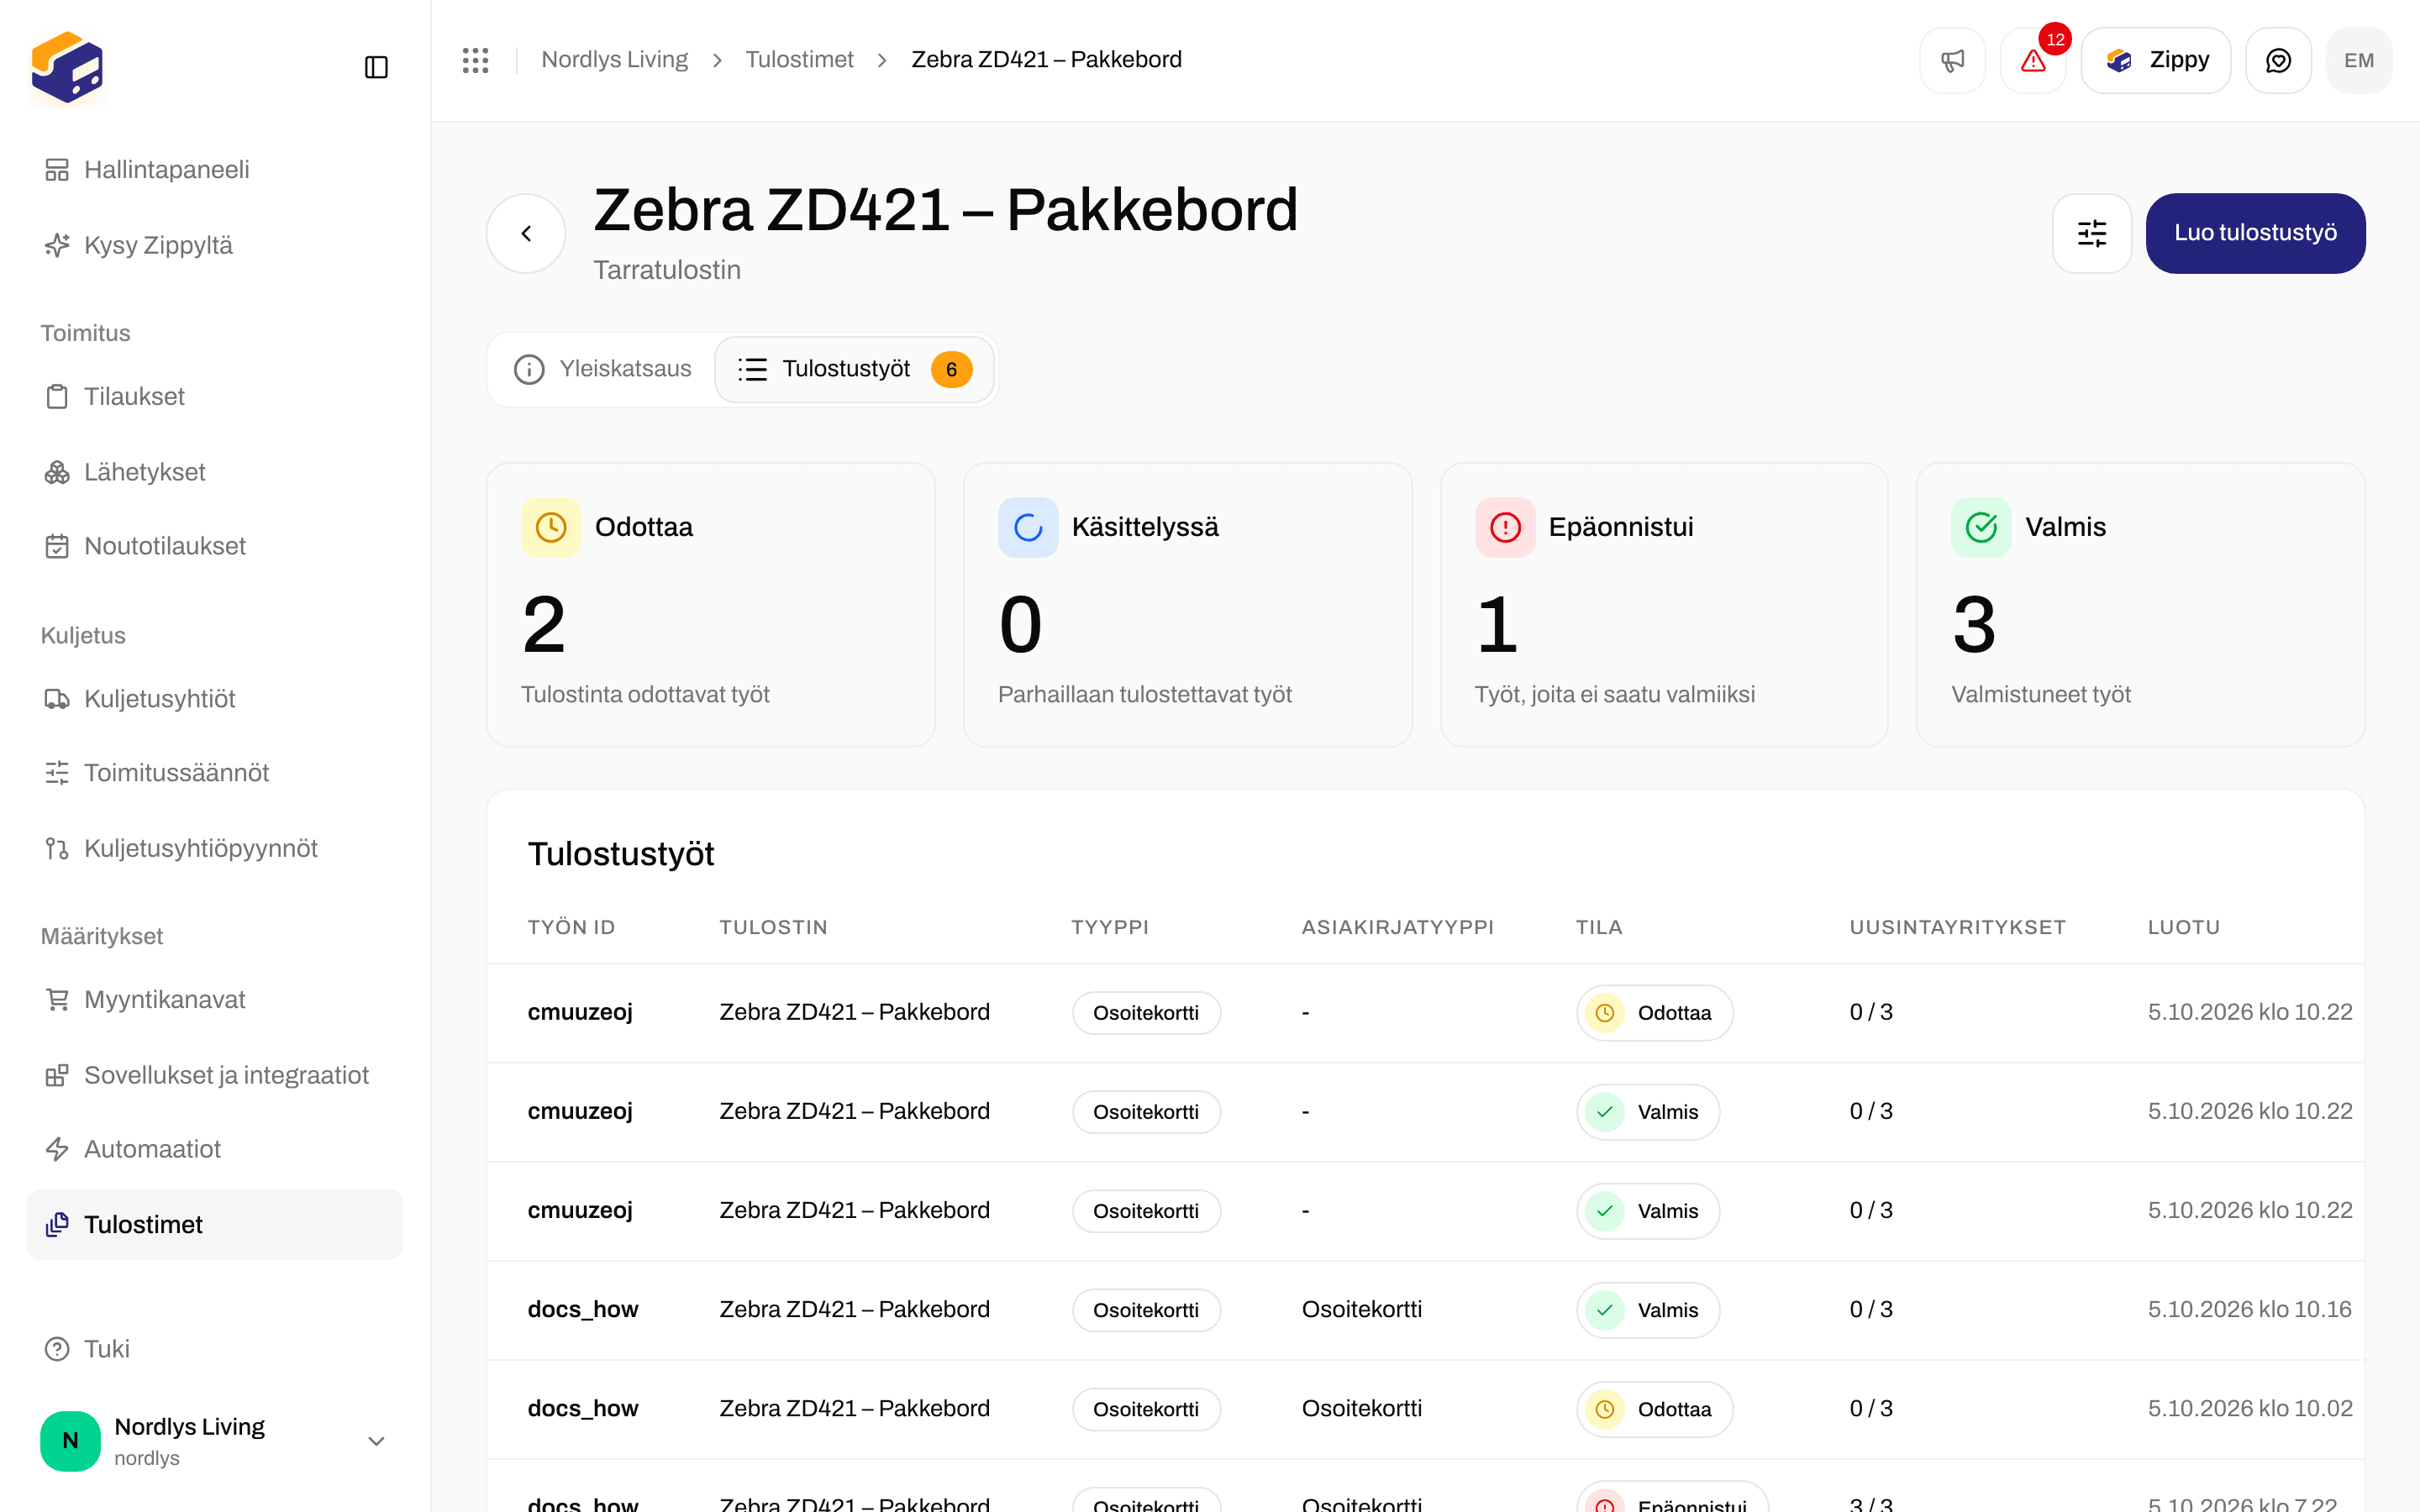
Task: Open Hallintapaneeli in the sidebar
Action: tap(215, 170)
